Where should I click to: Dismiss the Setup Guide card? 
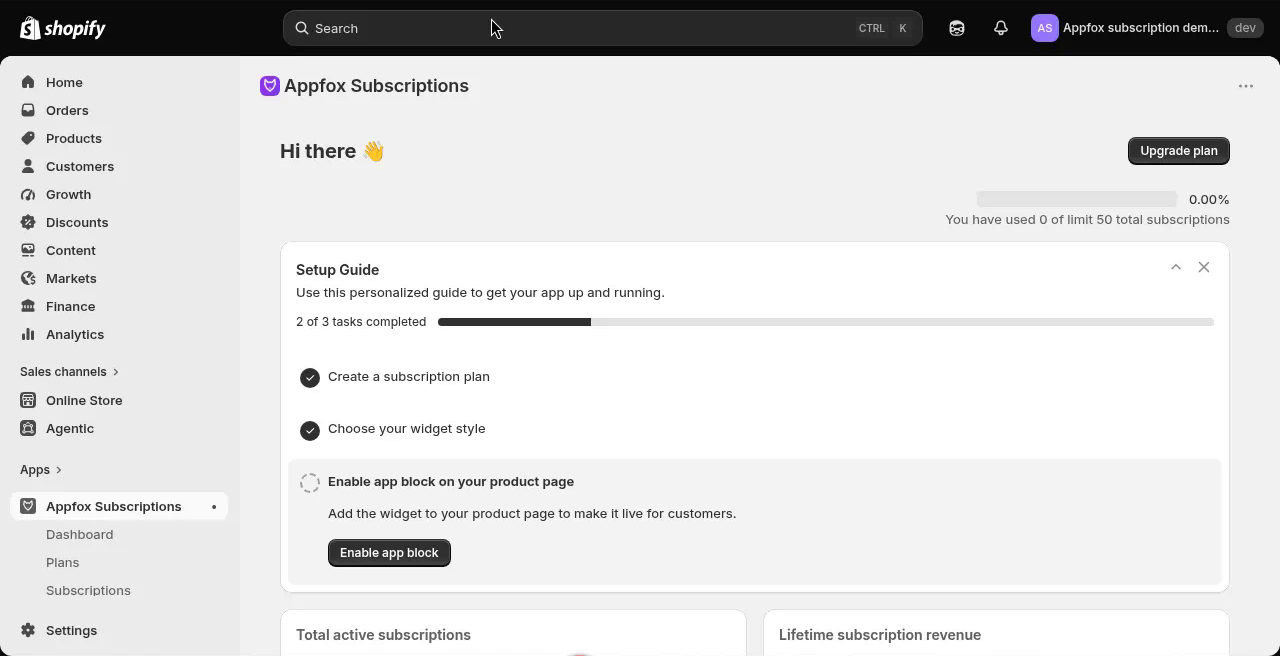[x=1204, y=267]
